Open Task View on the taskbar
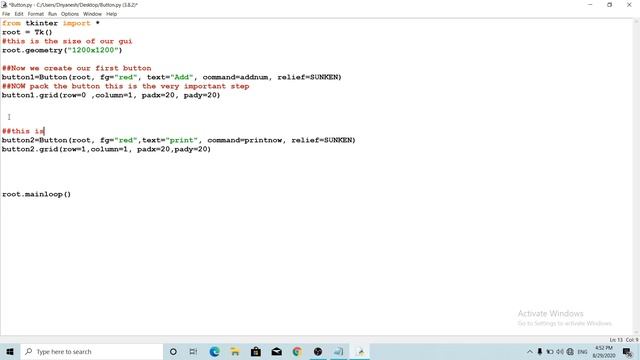 click(x=193, y=351)
